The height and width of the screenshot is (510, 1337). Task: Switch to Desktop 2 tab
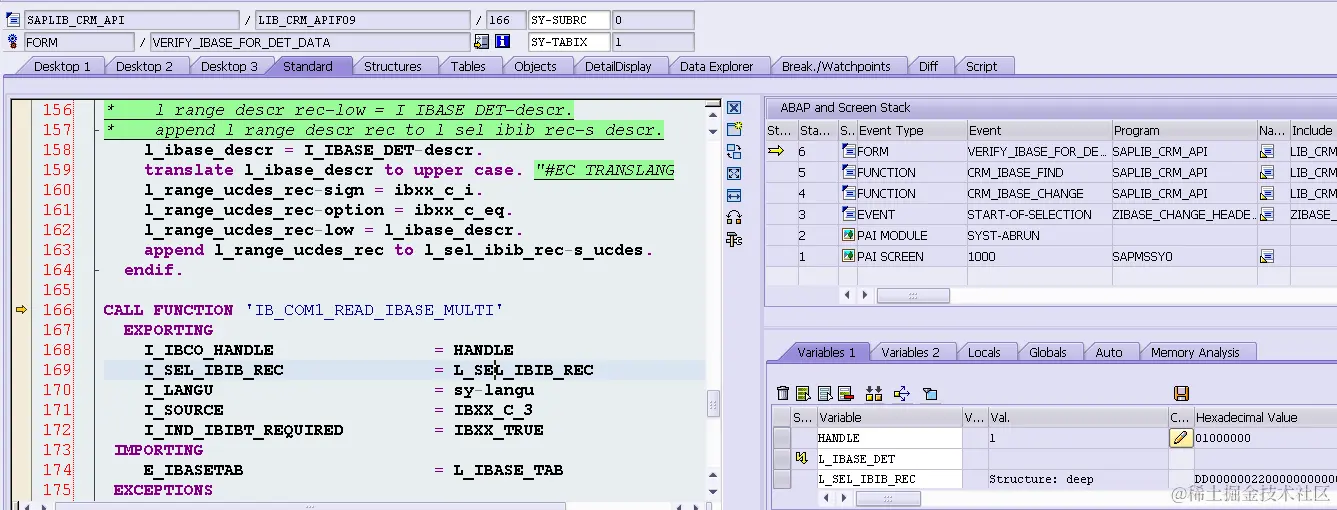(x=144, y=66)
